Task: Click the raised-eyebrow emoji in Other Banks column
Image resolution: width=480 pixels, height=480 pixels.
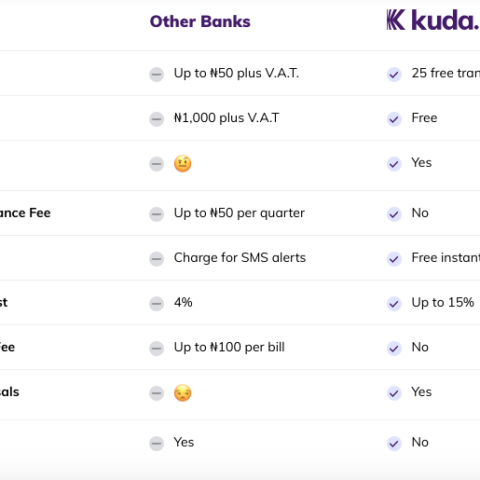Action: click(x=183, y=164)
